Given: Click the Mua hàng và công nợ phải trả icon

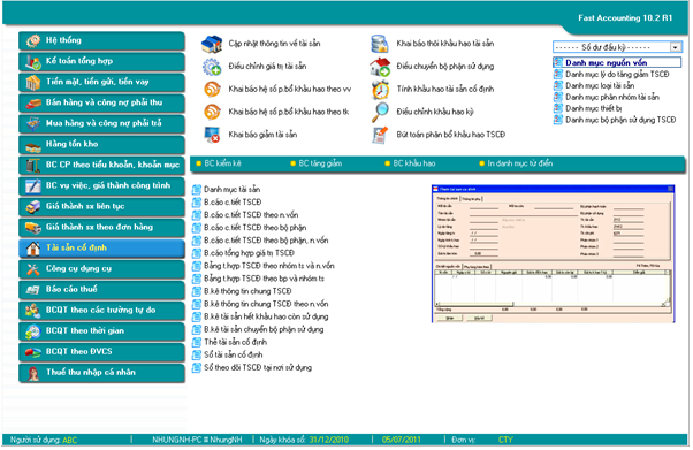Looking at the screenshot, I should click(33, 124).
